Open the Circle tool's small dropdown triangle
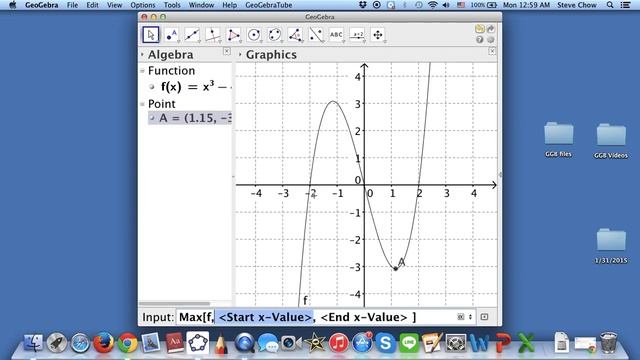The image size is (640, 360). coord(261,42)
